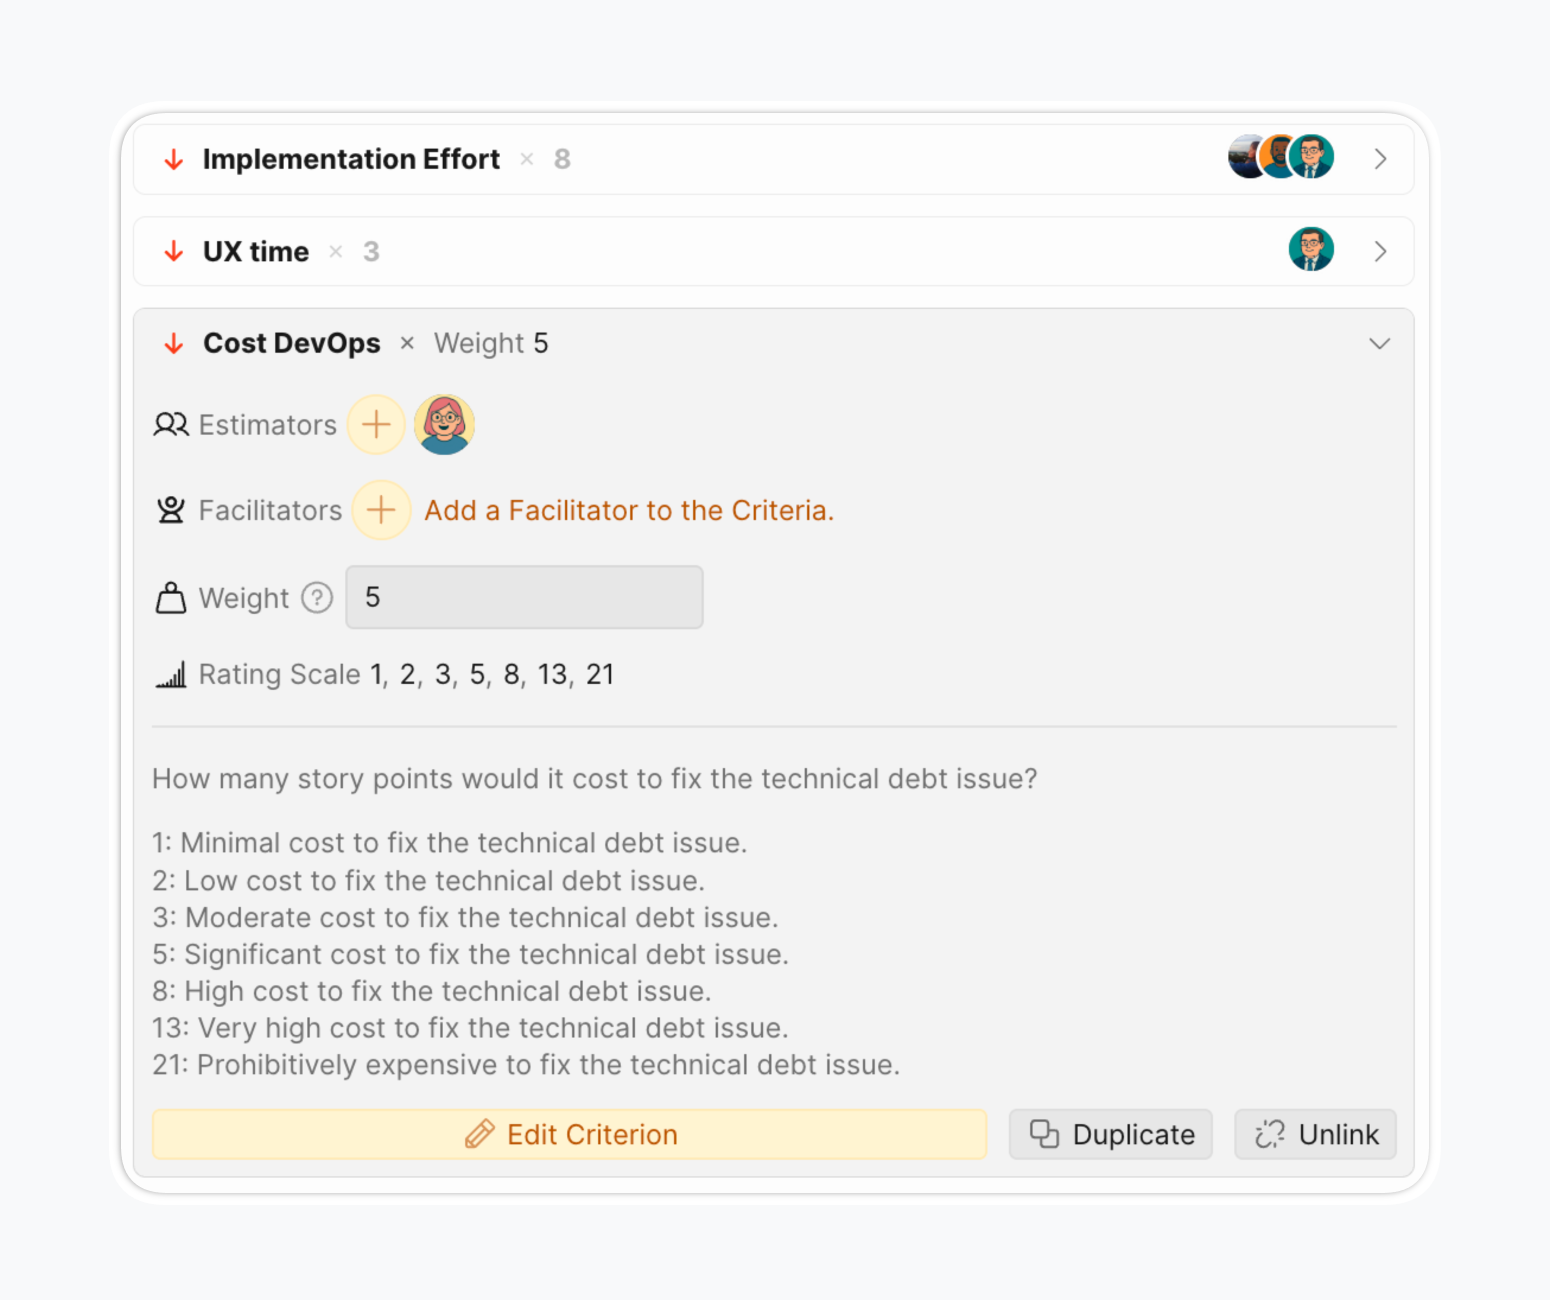1550x1300 pixels.
Task: Click the Rating Scale values
Action: point(491,675)
